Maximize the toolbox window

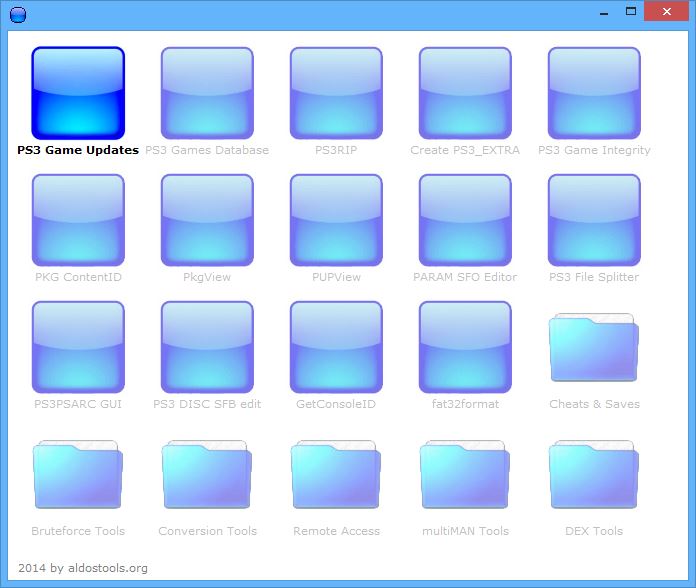tap(631, 12)
